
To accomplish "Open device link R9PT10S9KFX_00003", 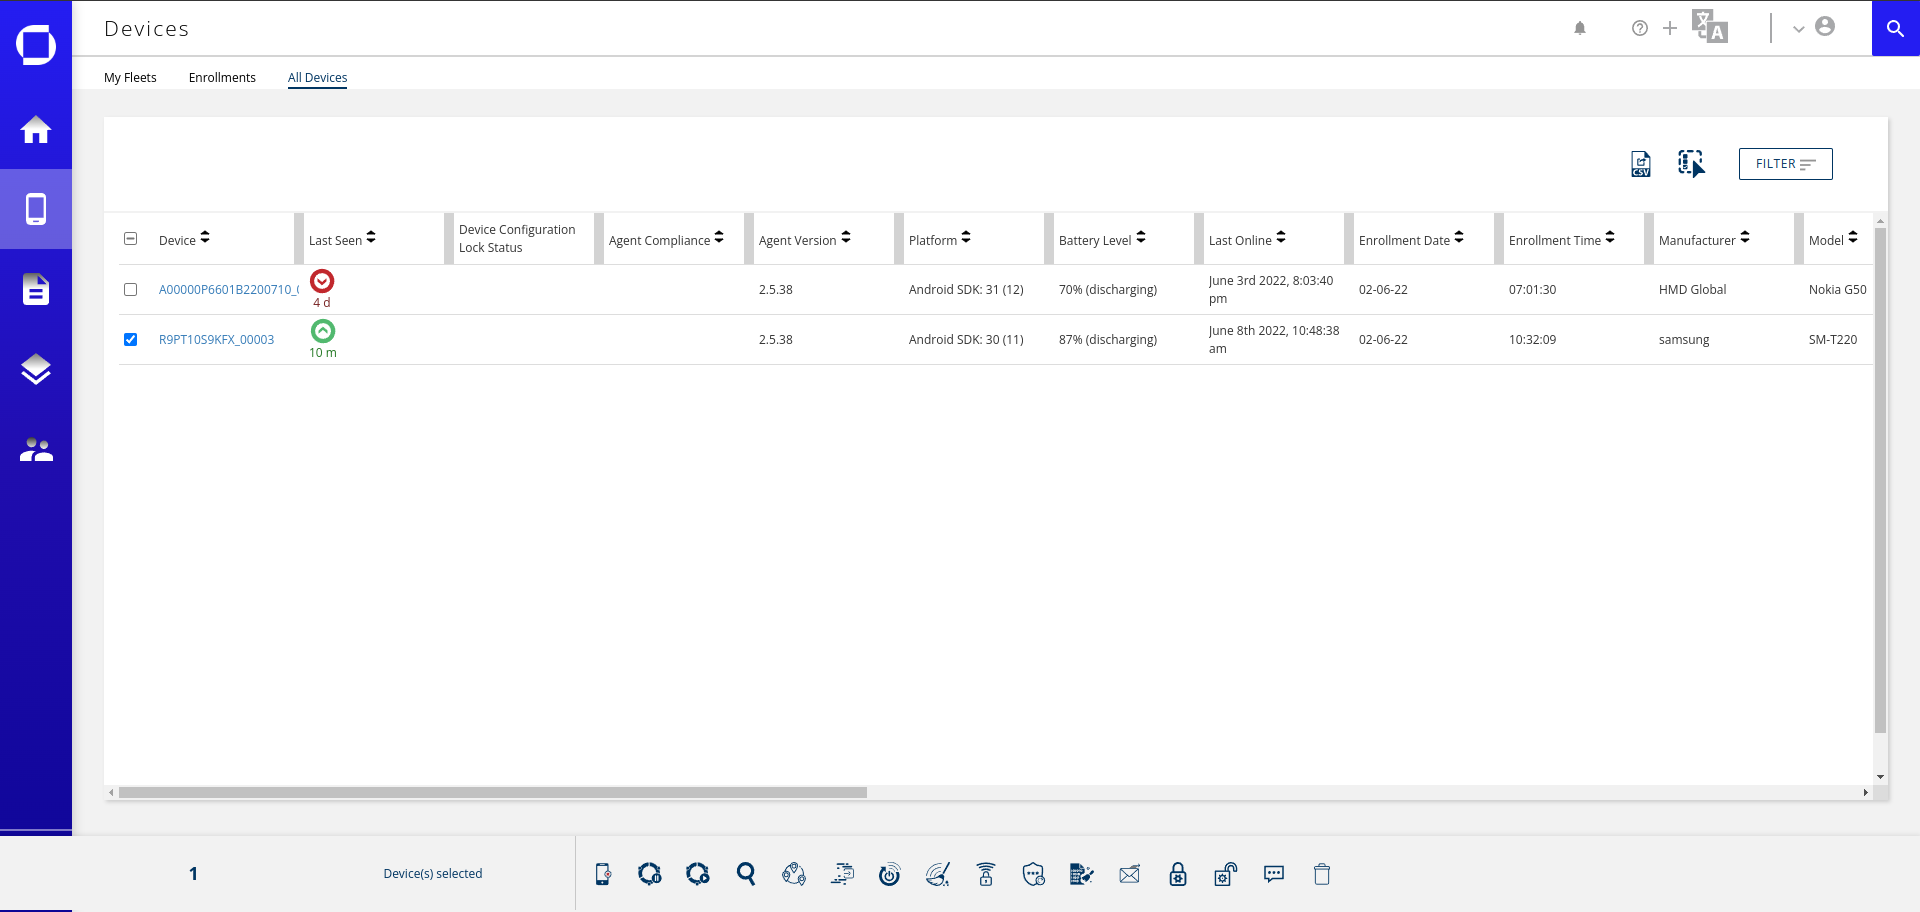I will coord(216,340).
